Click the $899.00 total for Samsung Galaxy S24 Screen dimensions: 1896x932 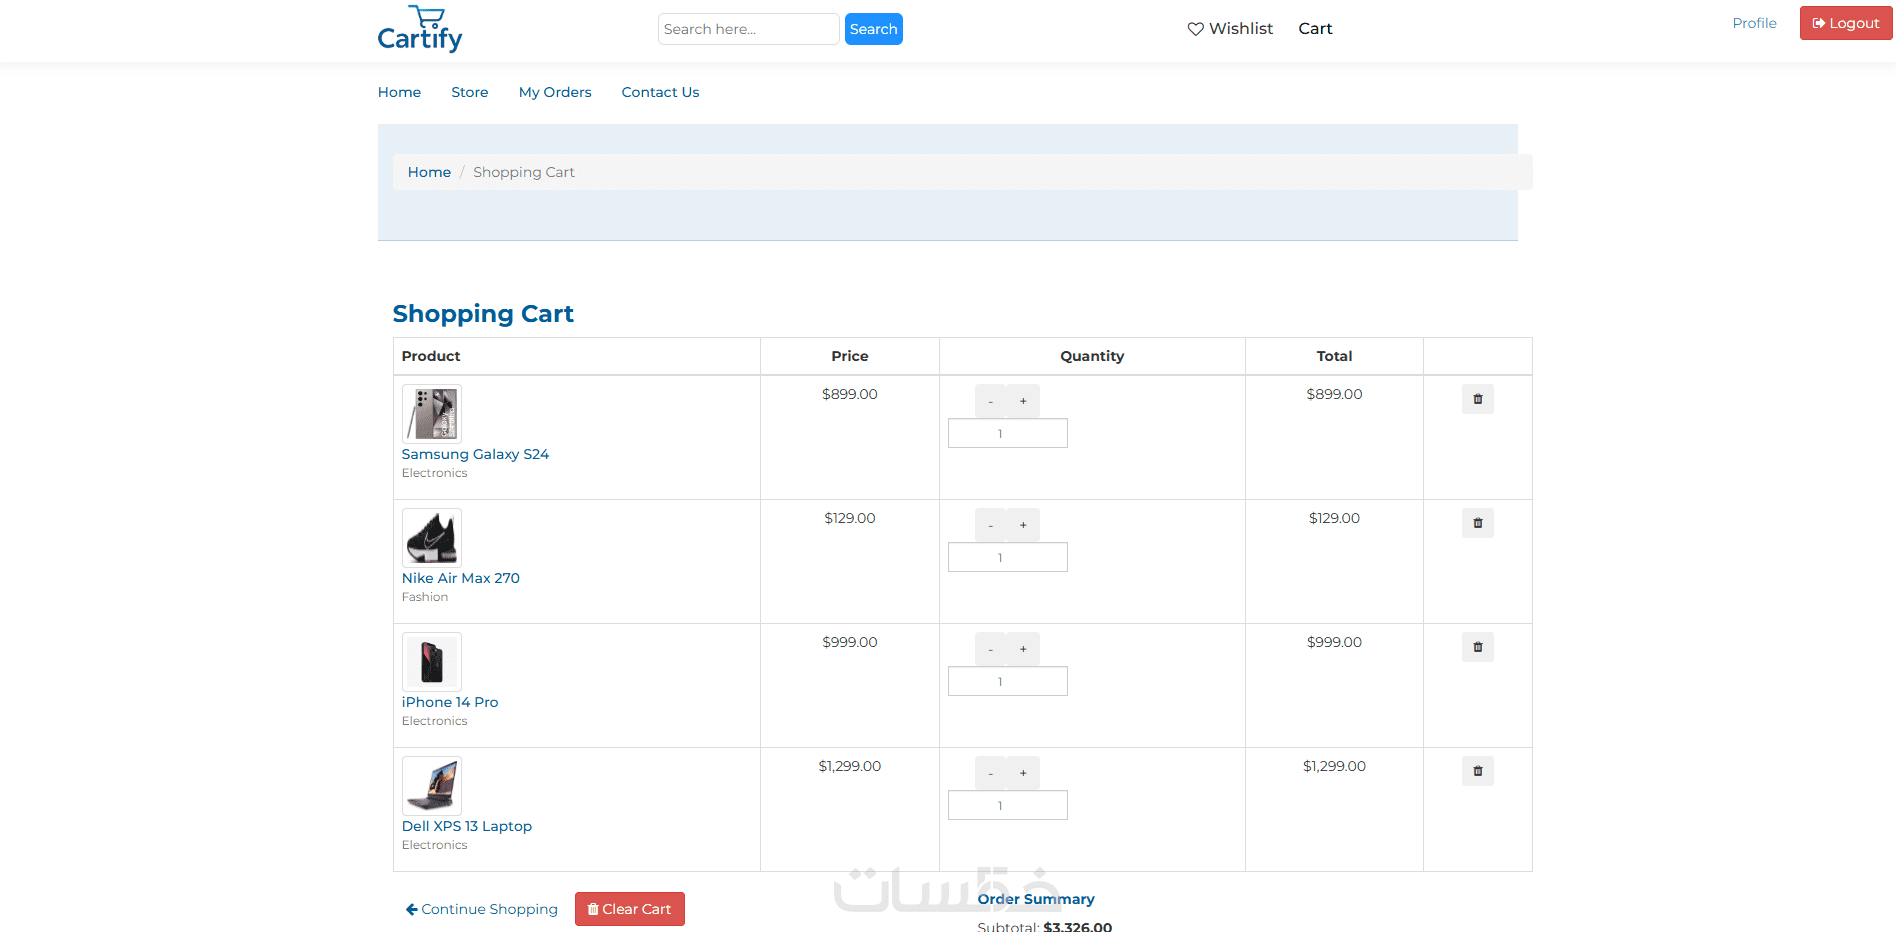point(1334,394)
